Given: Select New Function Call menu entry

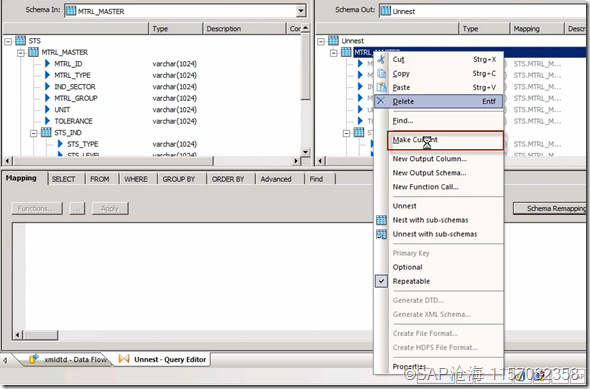Looking at the screenshot, I should click(x=426, y=187).
